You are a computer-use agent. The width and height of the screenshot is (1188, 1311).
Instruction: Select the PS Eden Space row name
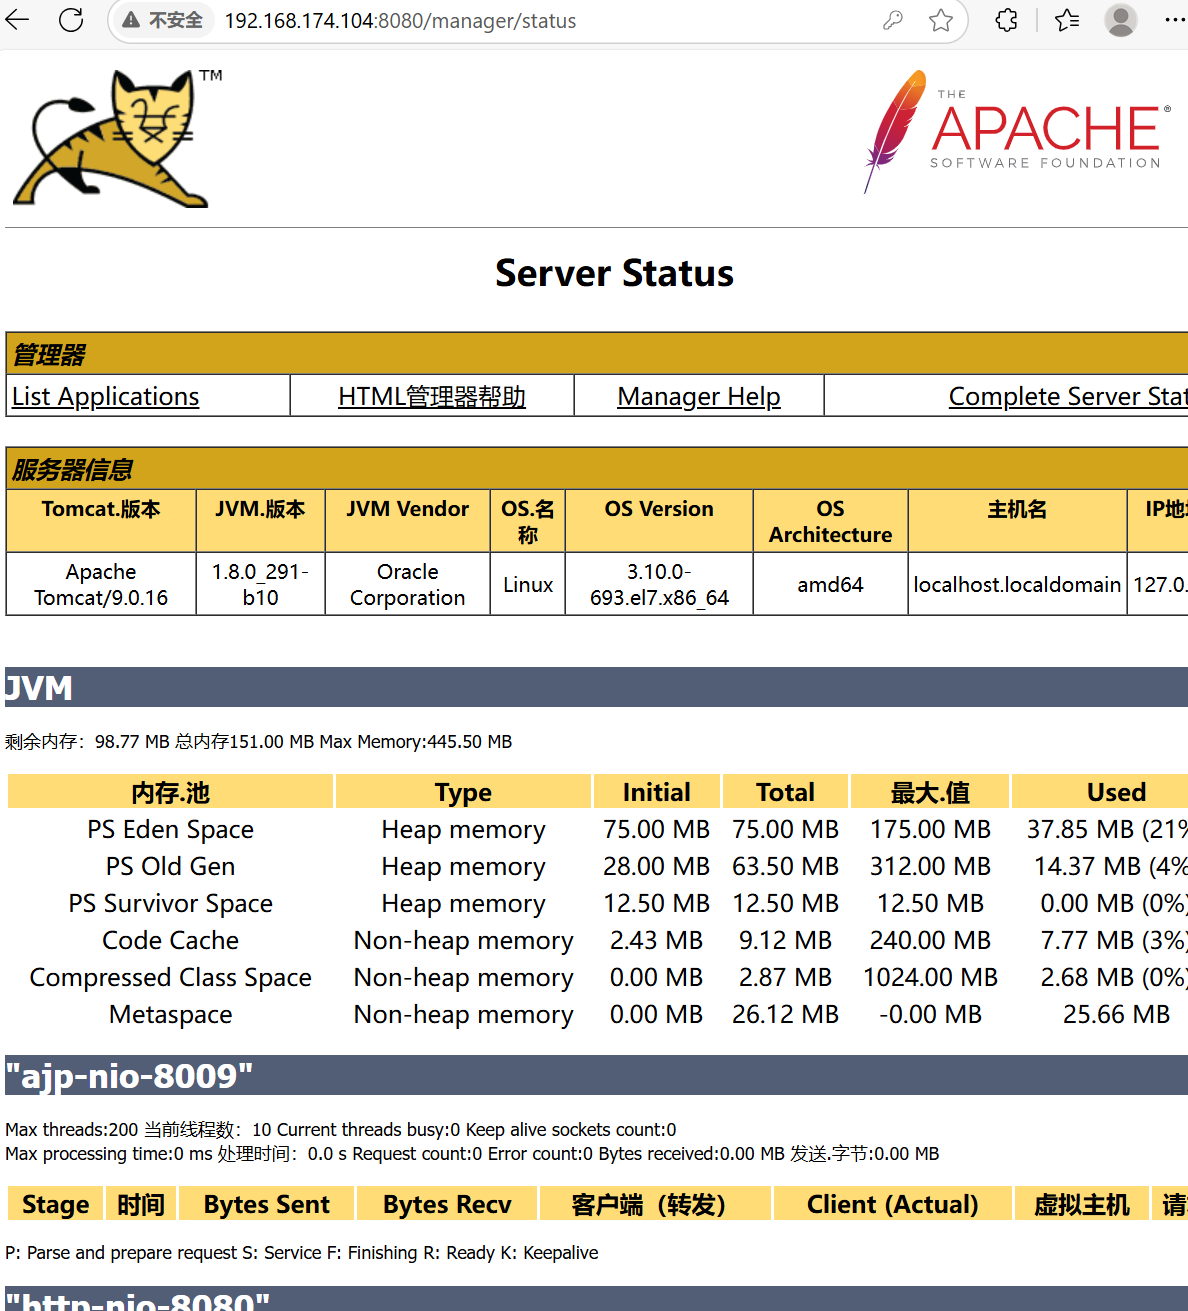[x=170, y=829]
